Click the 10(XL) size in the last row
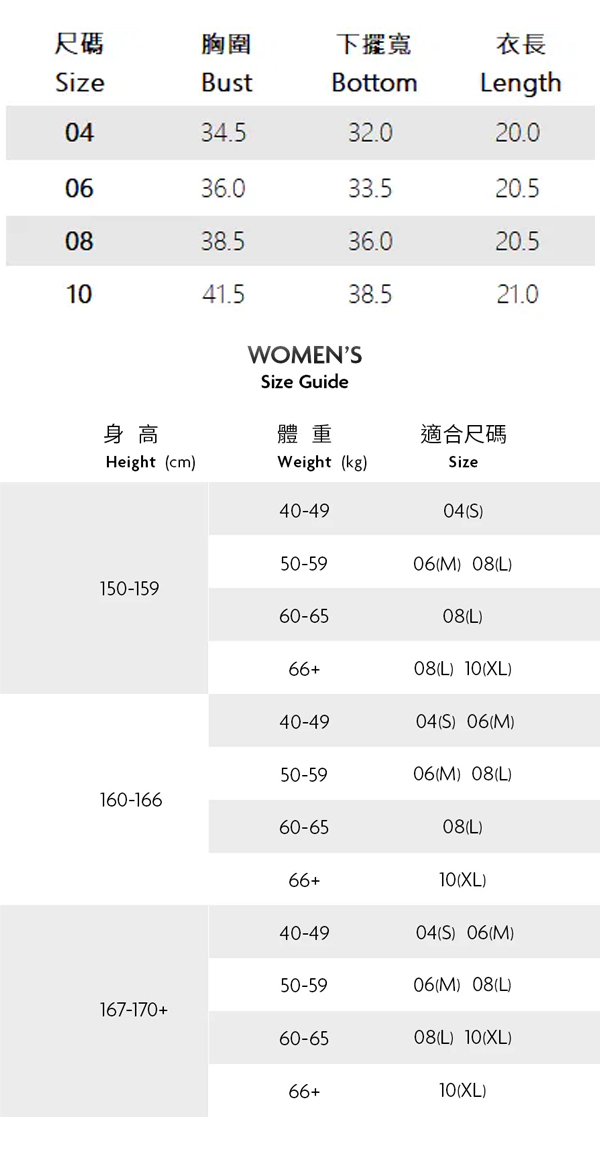 (463, 1091)
